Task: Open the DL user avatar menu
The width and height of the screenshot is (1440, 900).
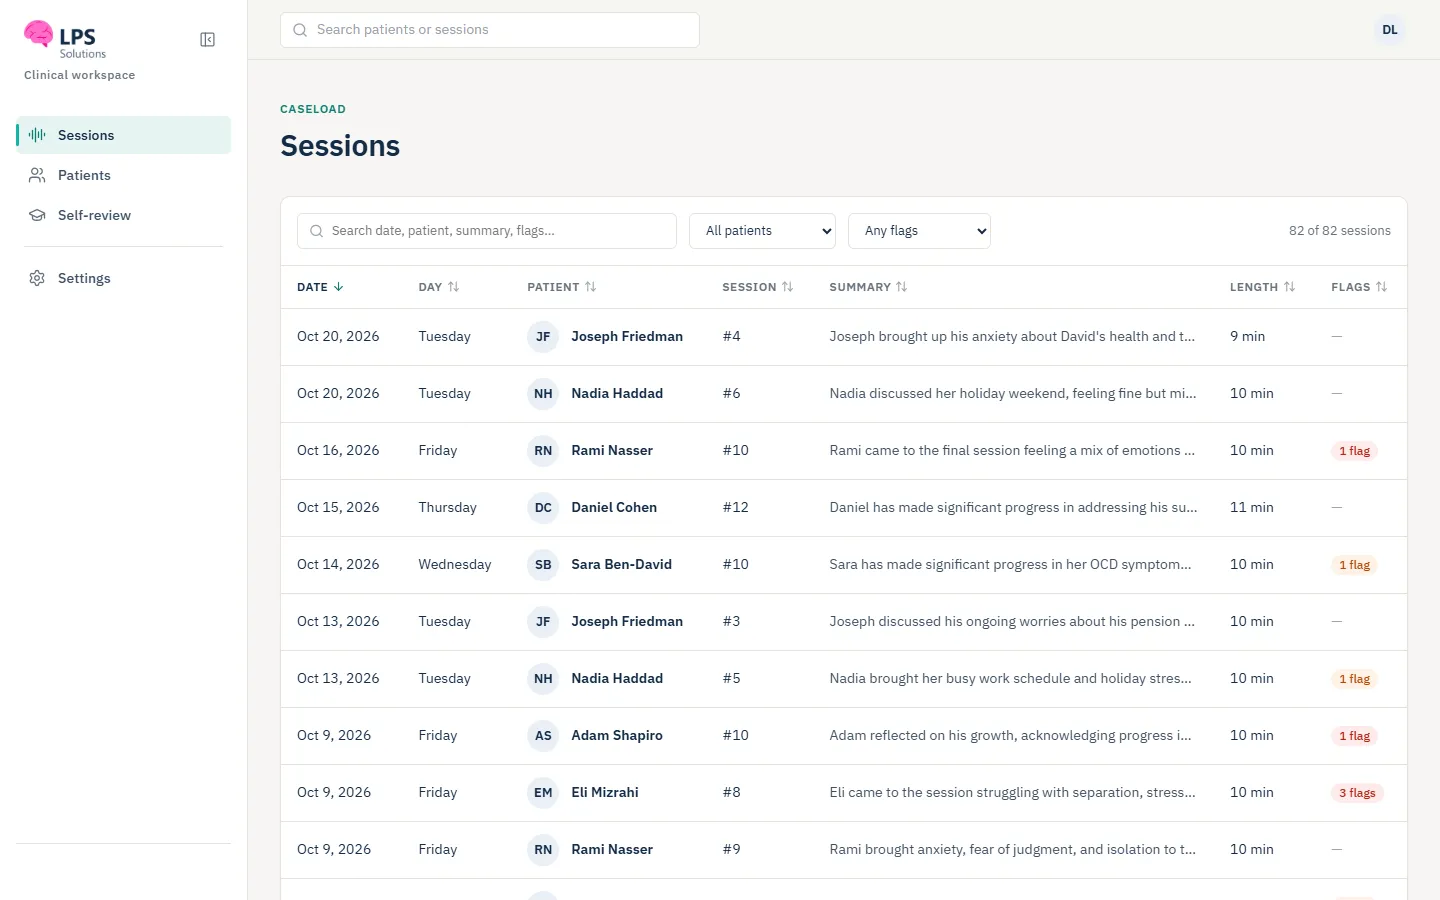Action: 1390,30
